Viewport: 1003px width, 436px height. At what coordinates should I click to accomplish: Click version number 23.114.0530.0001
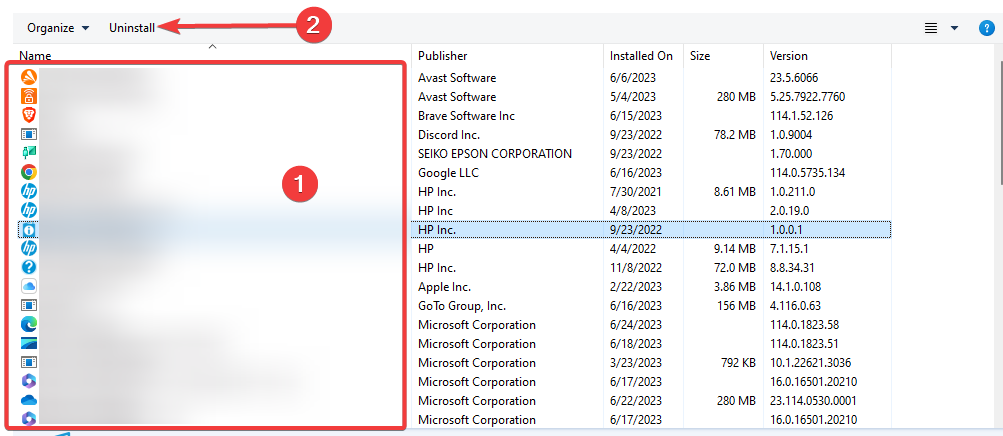pyautogui.click(x=814, y=401)
